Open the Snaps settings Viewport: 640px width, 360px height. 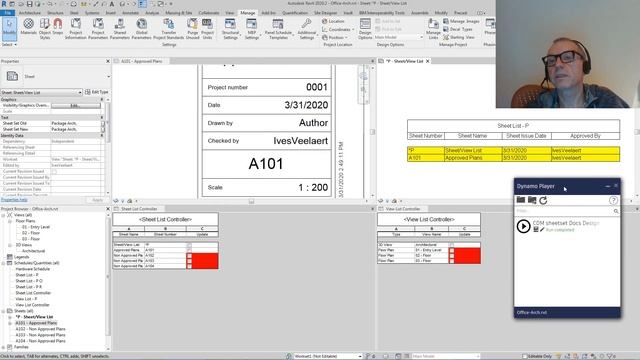point(58,28)
